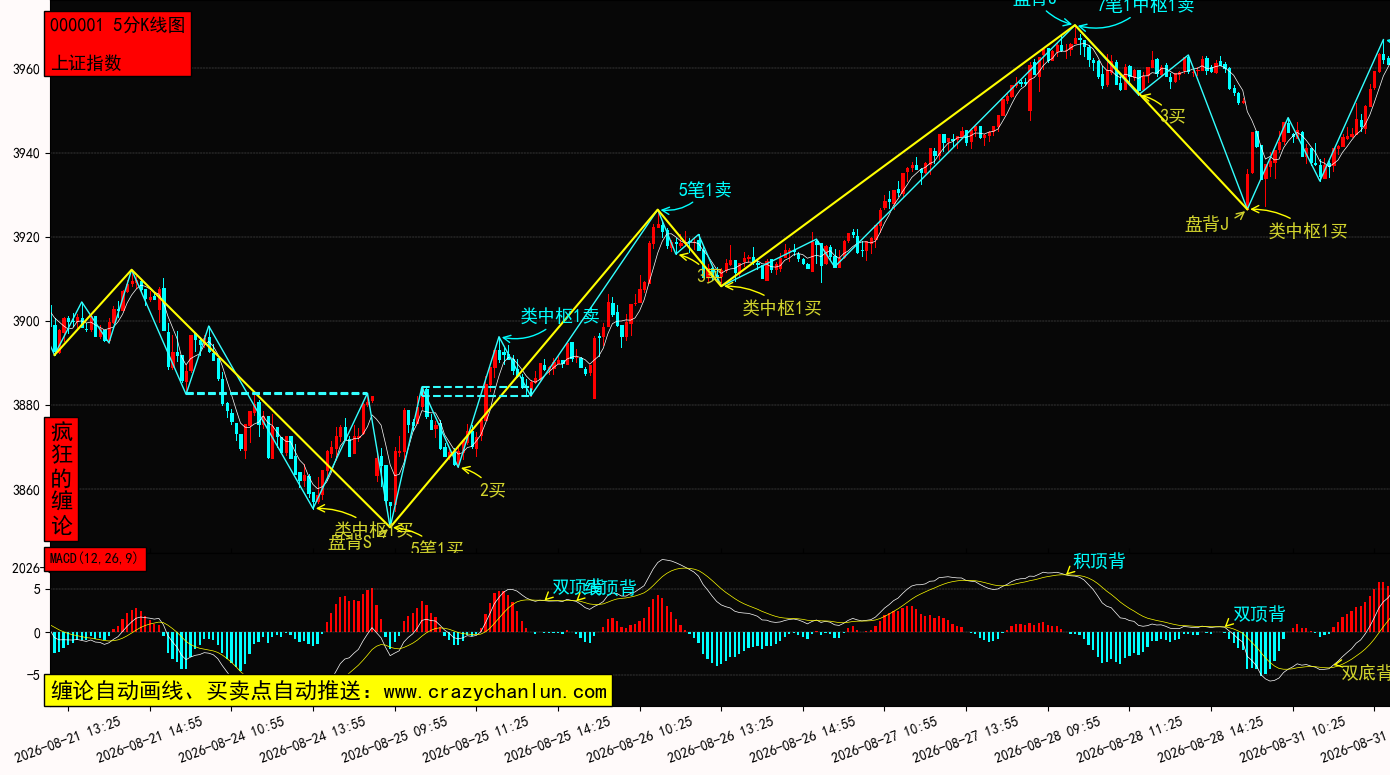Click the 盘背S annotation near chart bottom
This screenshot has height=775, width=1390.
tap(350, 543)
